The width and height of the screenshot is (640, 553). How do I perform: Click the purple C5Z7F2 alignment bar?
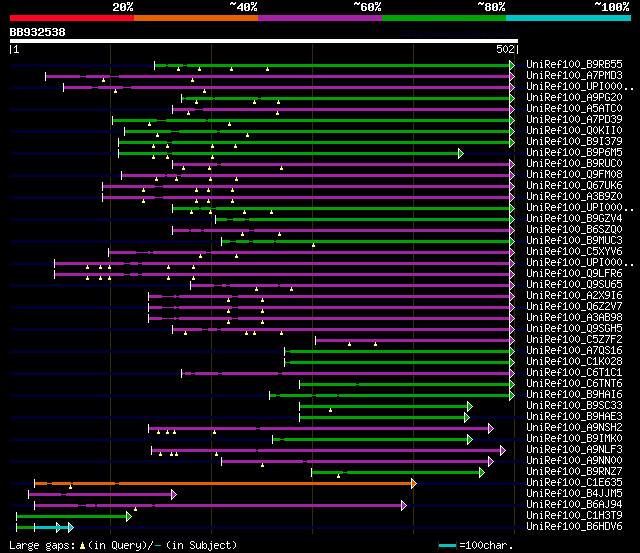coord(412,340)
